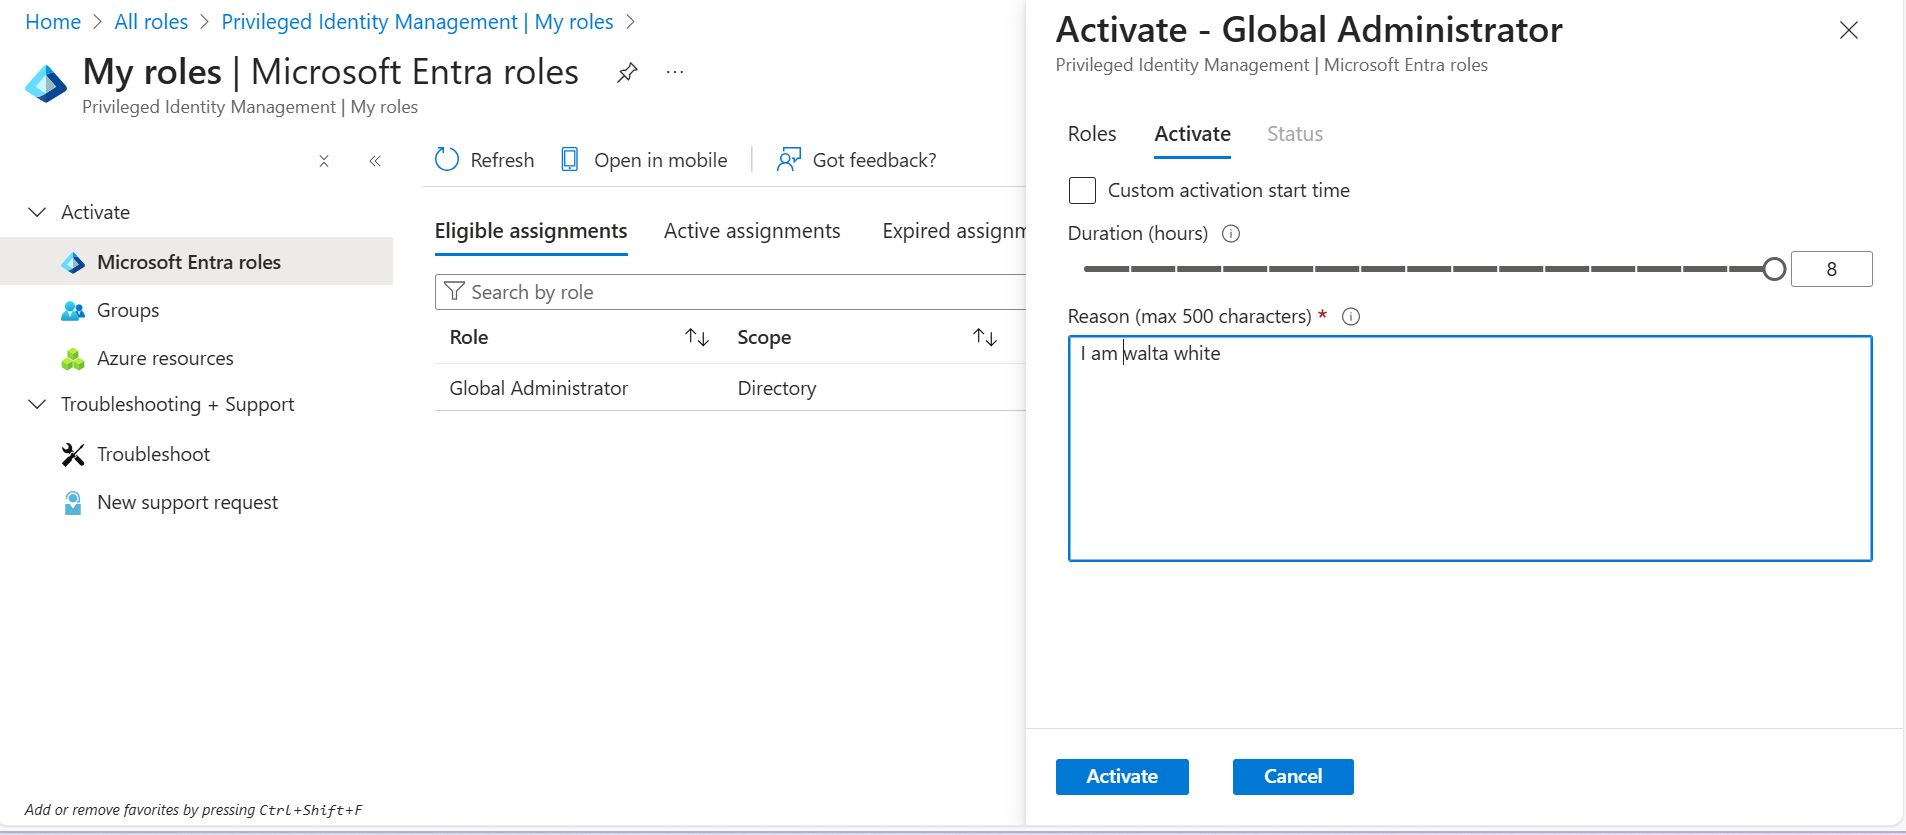Click the Cancel button
The image size is (1906, 835).
tap(1293, 777)
